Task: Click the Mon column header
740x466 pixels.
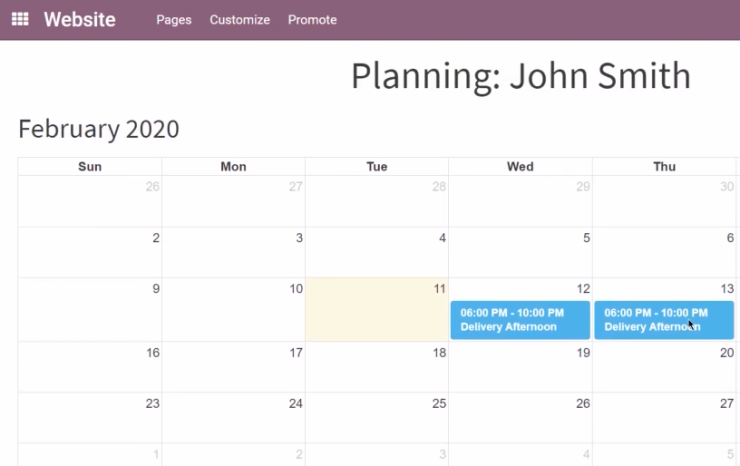Action: pyautogui.click(x=233, y=167)
